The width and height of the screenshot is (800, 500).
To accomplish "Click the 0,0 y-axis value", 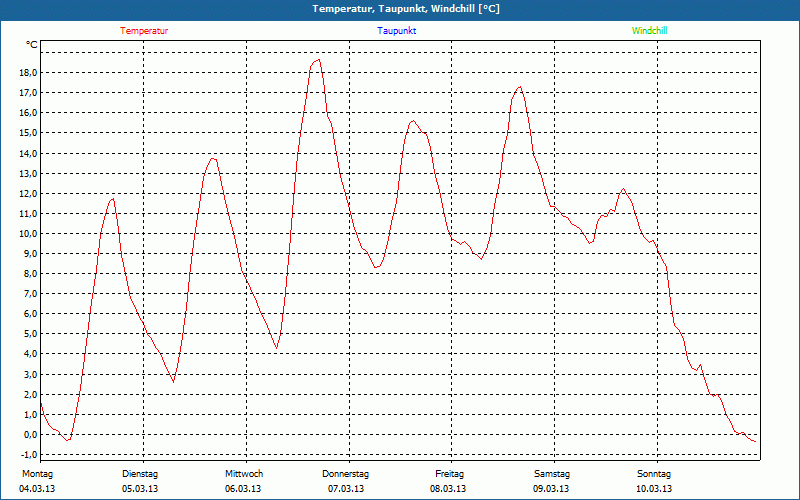I will tap(30, 435).
